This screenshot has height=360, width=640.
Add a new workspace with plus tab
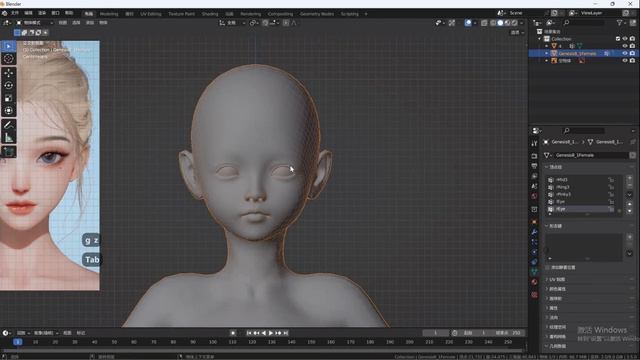coord(366,14)
